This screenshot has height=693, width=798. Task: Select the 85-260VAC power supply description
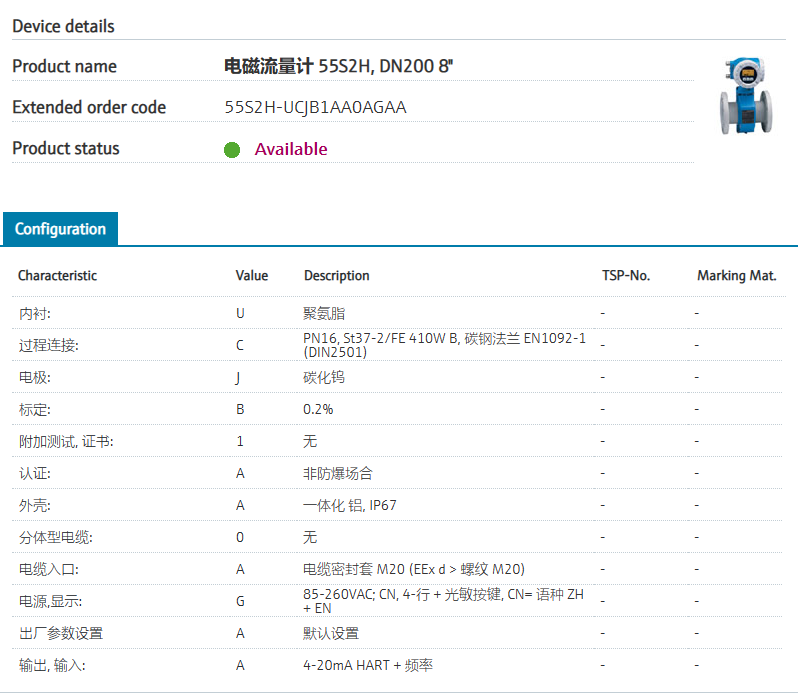coord(443,601)
